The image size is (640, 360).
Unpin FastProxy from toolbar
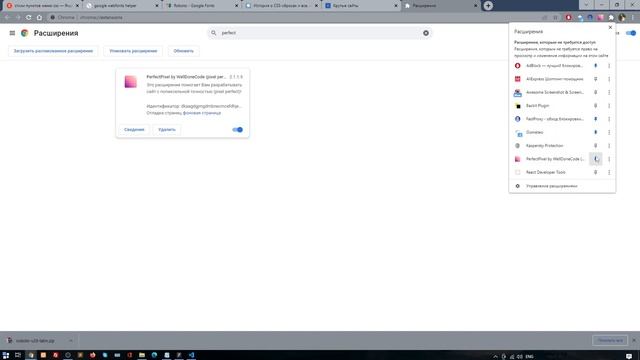[x=596, y=119]
